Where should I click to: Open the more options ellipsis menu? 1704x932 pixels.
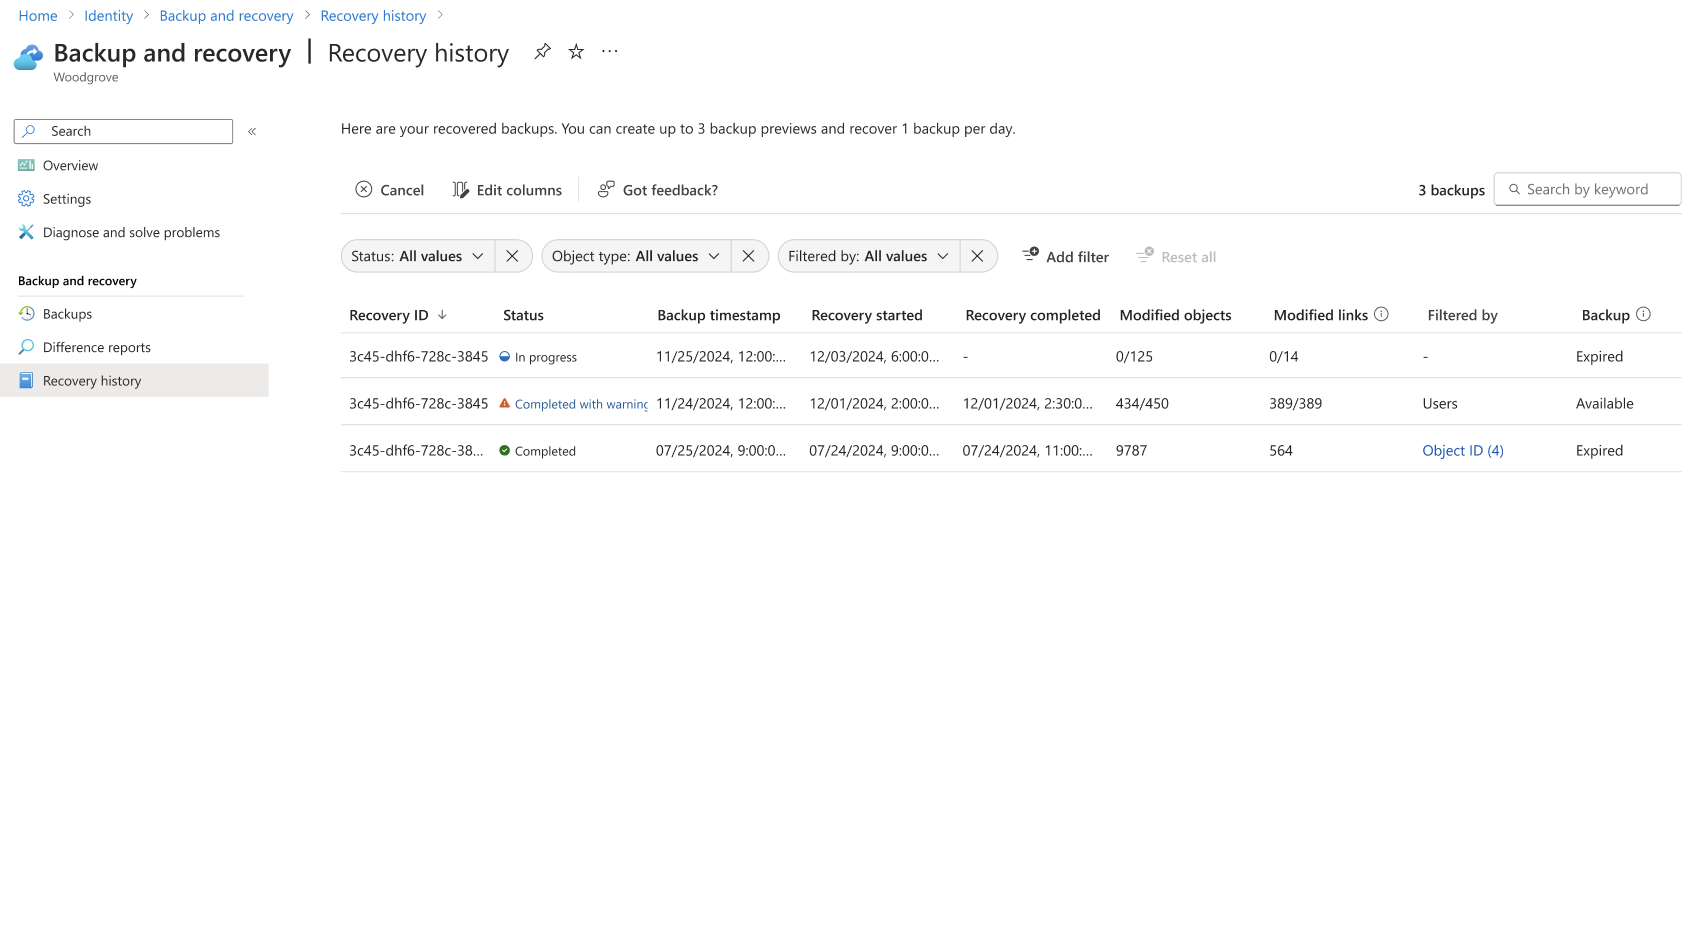(610, 51)
